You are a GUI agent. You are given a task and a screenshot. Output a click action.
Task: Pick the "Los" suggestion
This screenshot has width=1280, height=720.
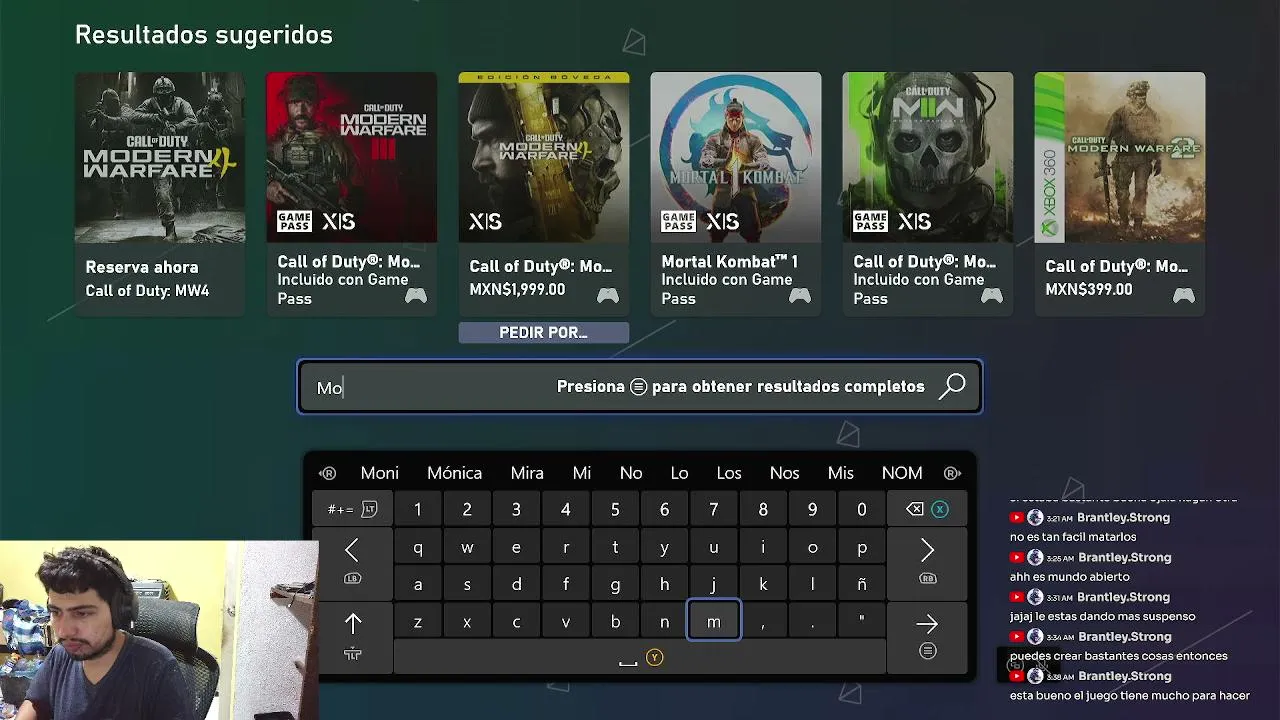point(729,473)
